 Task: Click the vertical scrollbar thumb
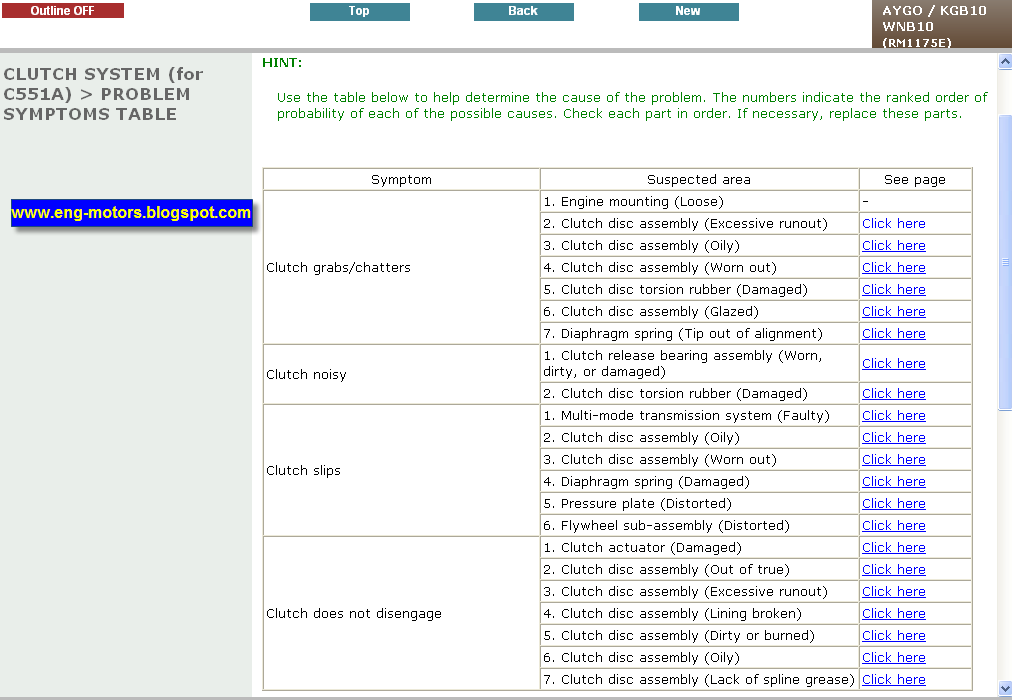click(1005, 261)
